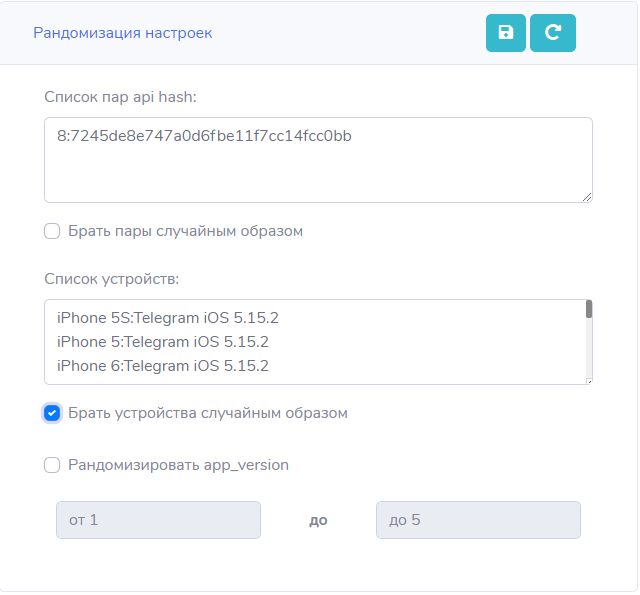The height and width of the screenshot is (595, 640).
Task: Click the reset/refresh arrow icon
Action: [553, 33]
